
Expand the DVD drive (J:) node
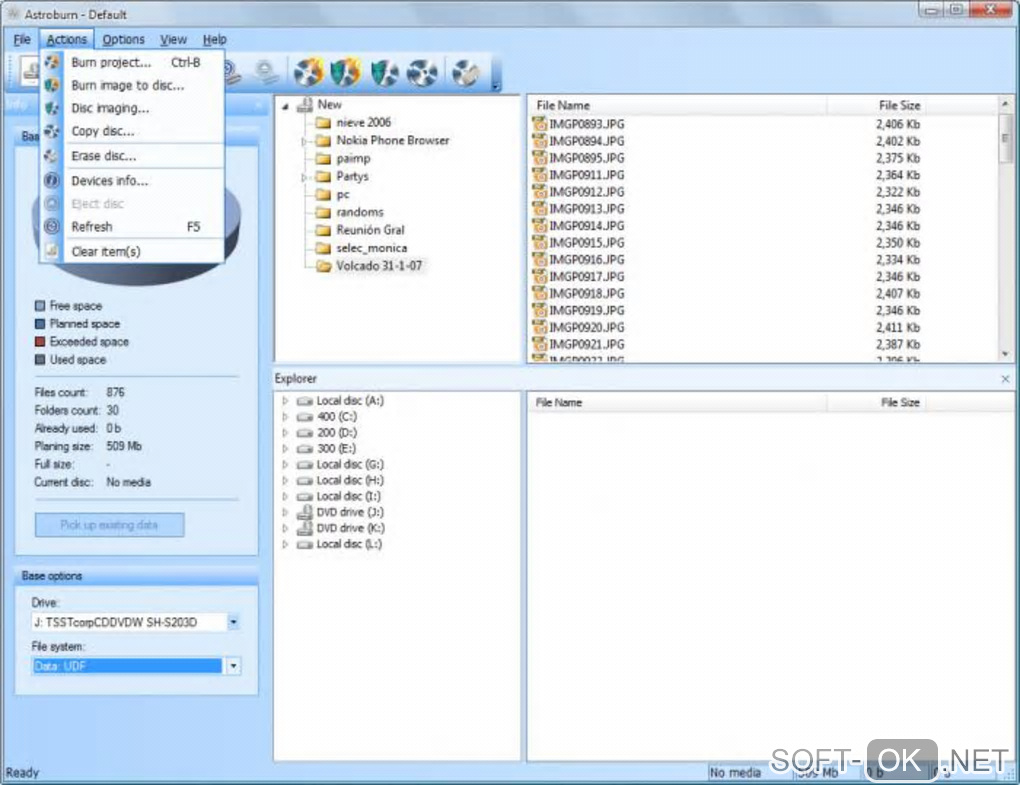click(285, 512)
